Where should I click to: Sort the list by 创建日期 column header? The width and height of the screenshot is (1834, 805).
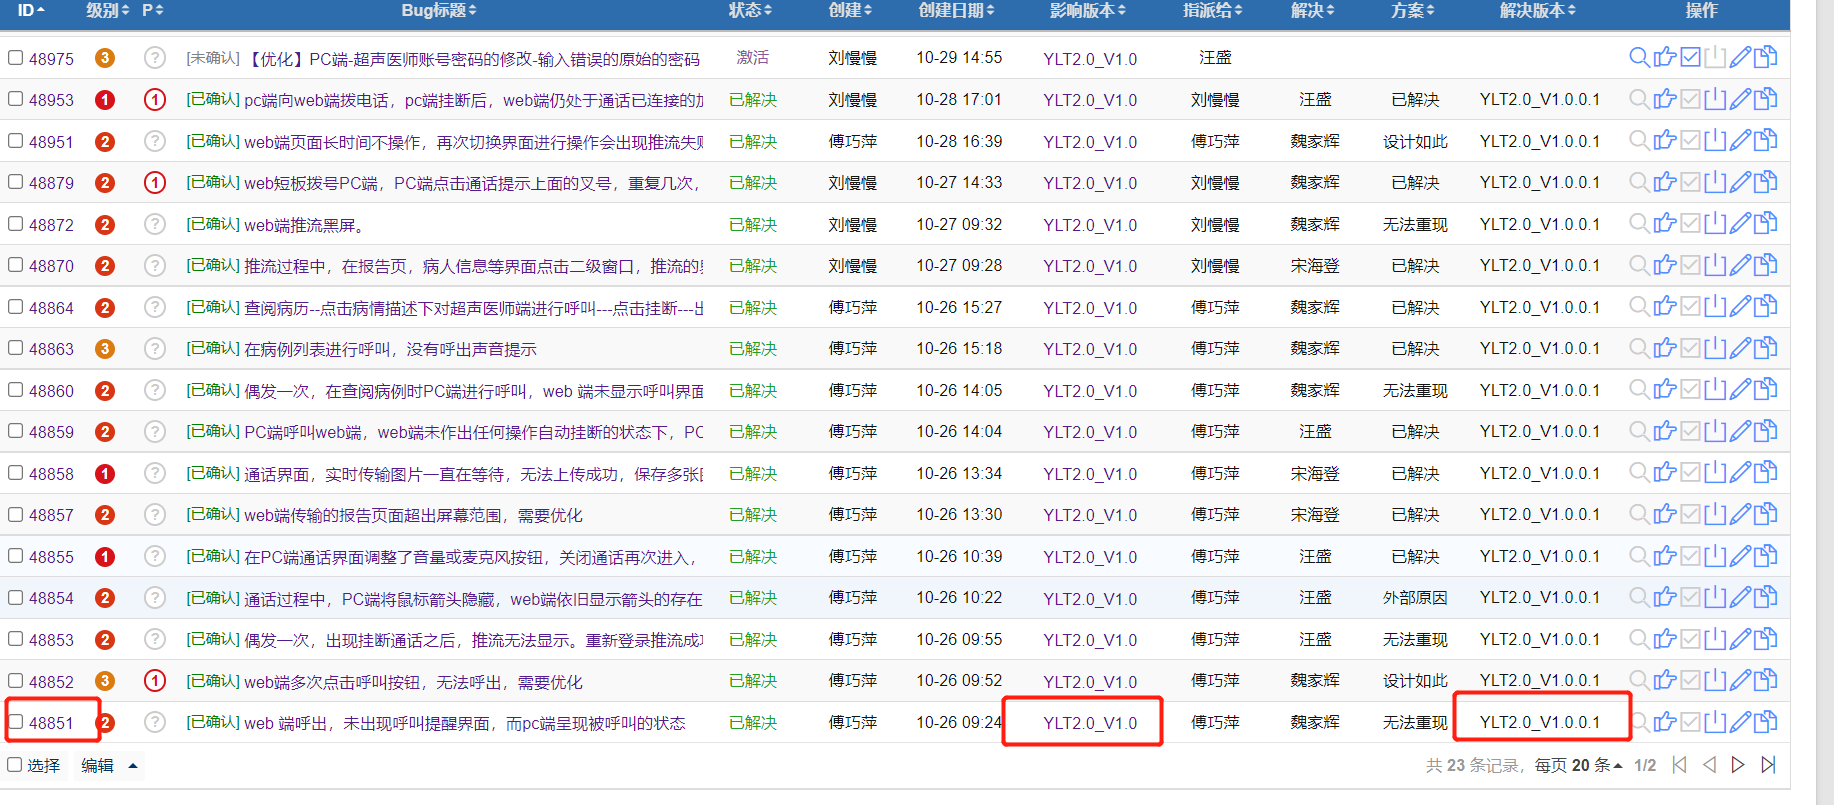pos(956,10)
